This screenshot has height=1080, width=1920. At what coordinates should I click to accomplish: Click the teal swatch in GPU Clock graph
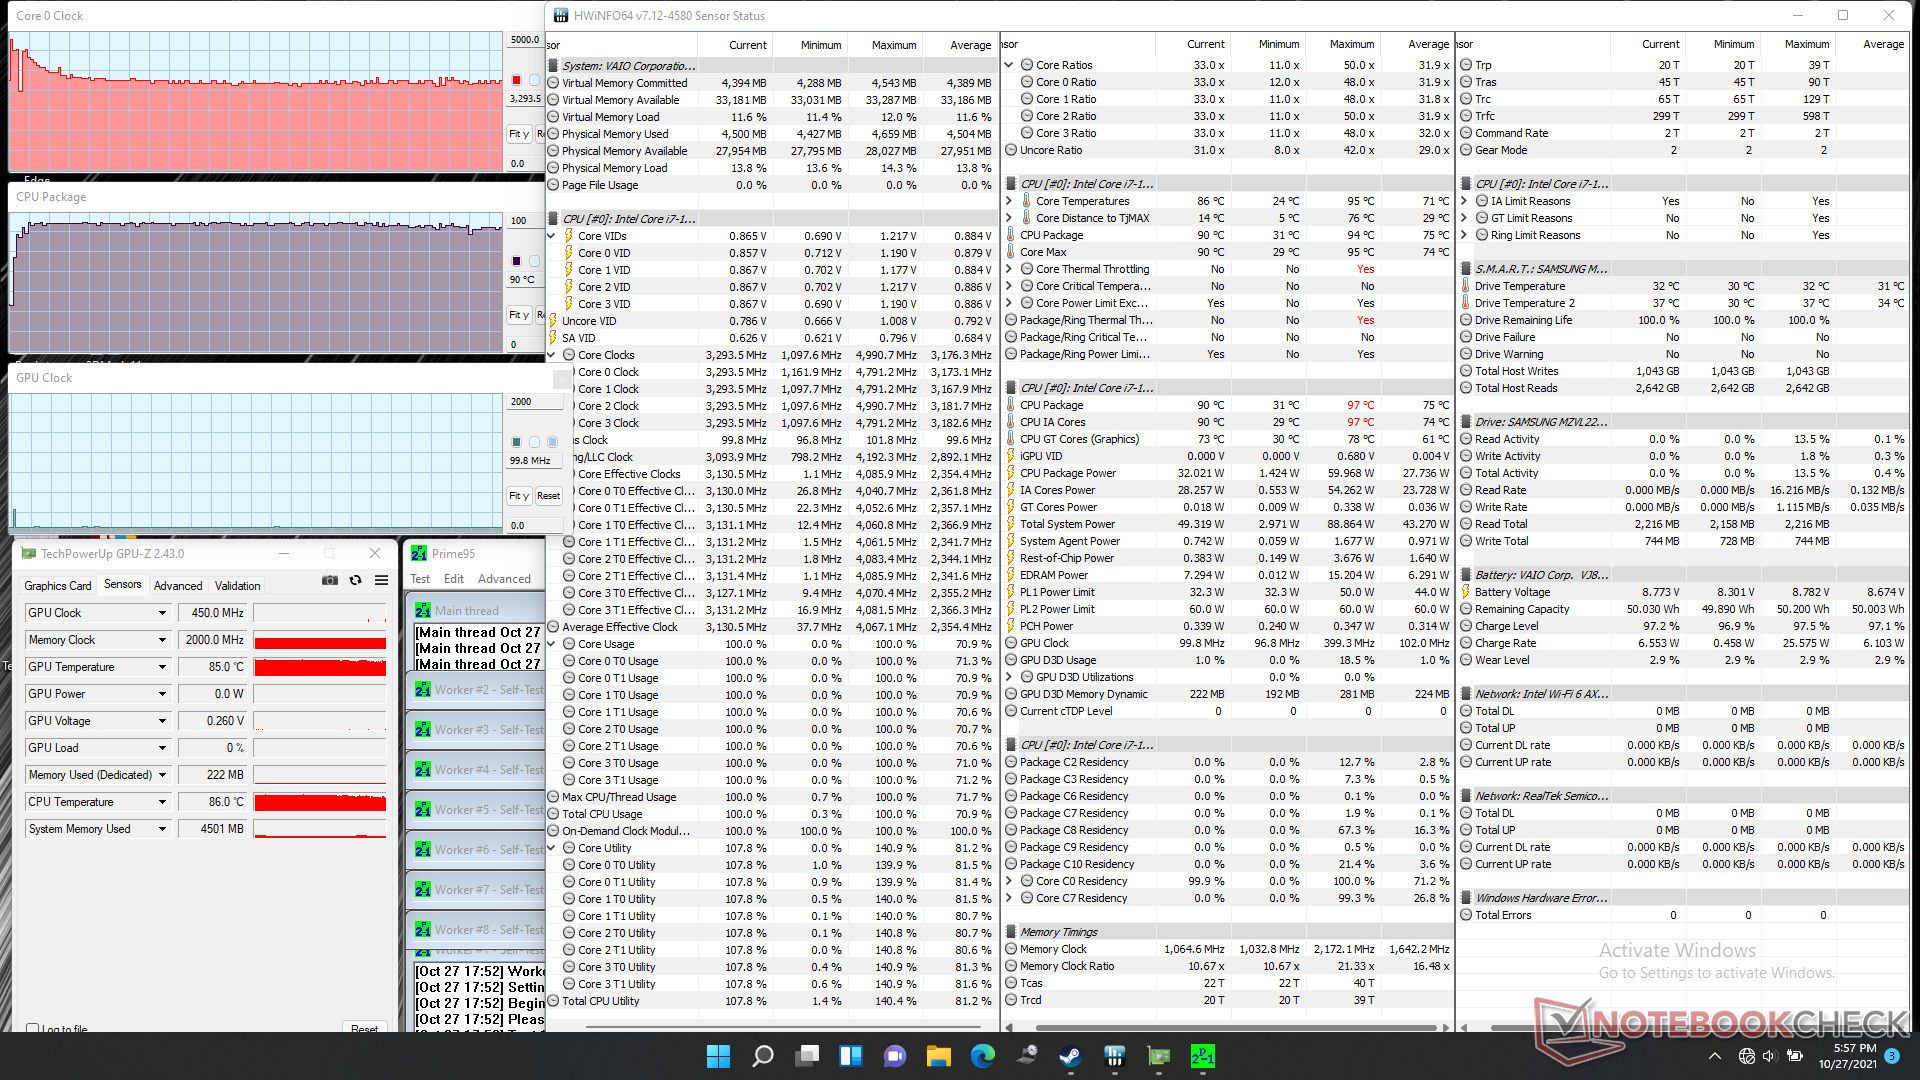(x=516, y=441)
